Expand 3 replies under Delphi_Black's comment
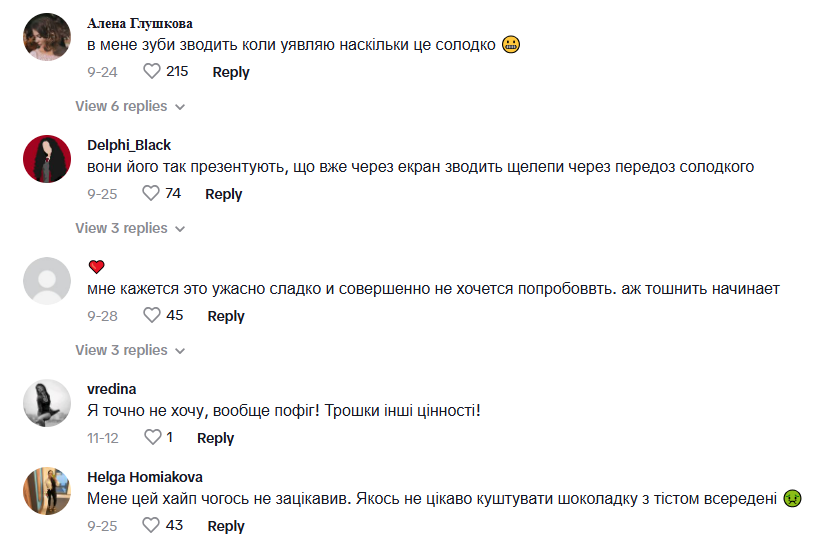814x546 pixels. pos(130,228)
